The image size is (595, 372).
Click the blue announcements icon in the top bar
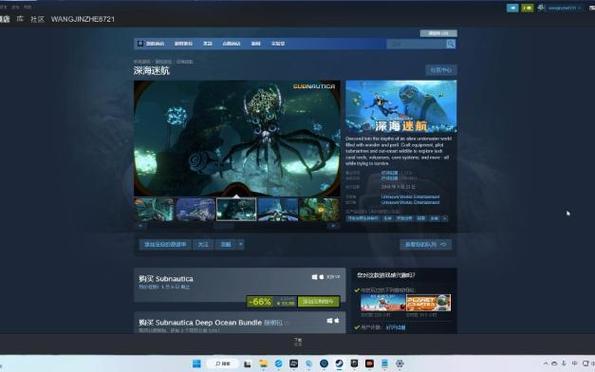click(x=512, y=8)
